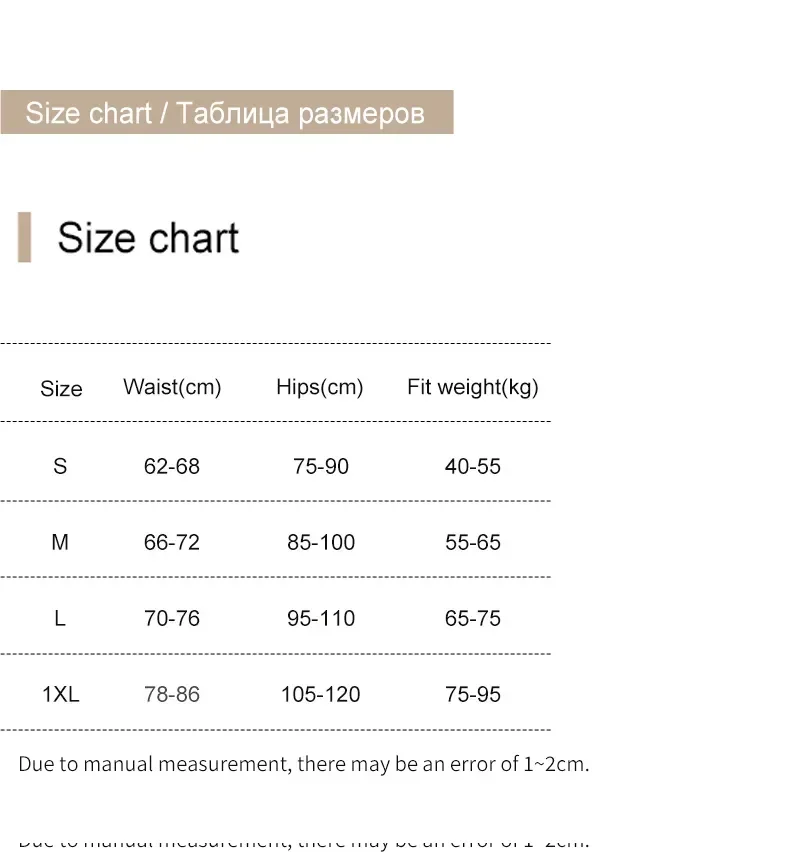Image resolution: width=790 pixels, height=857 pixels.
Task: Select the S size row label
Action: 60,466
